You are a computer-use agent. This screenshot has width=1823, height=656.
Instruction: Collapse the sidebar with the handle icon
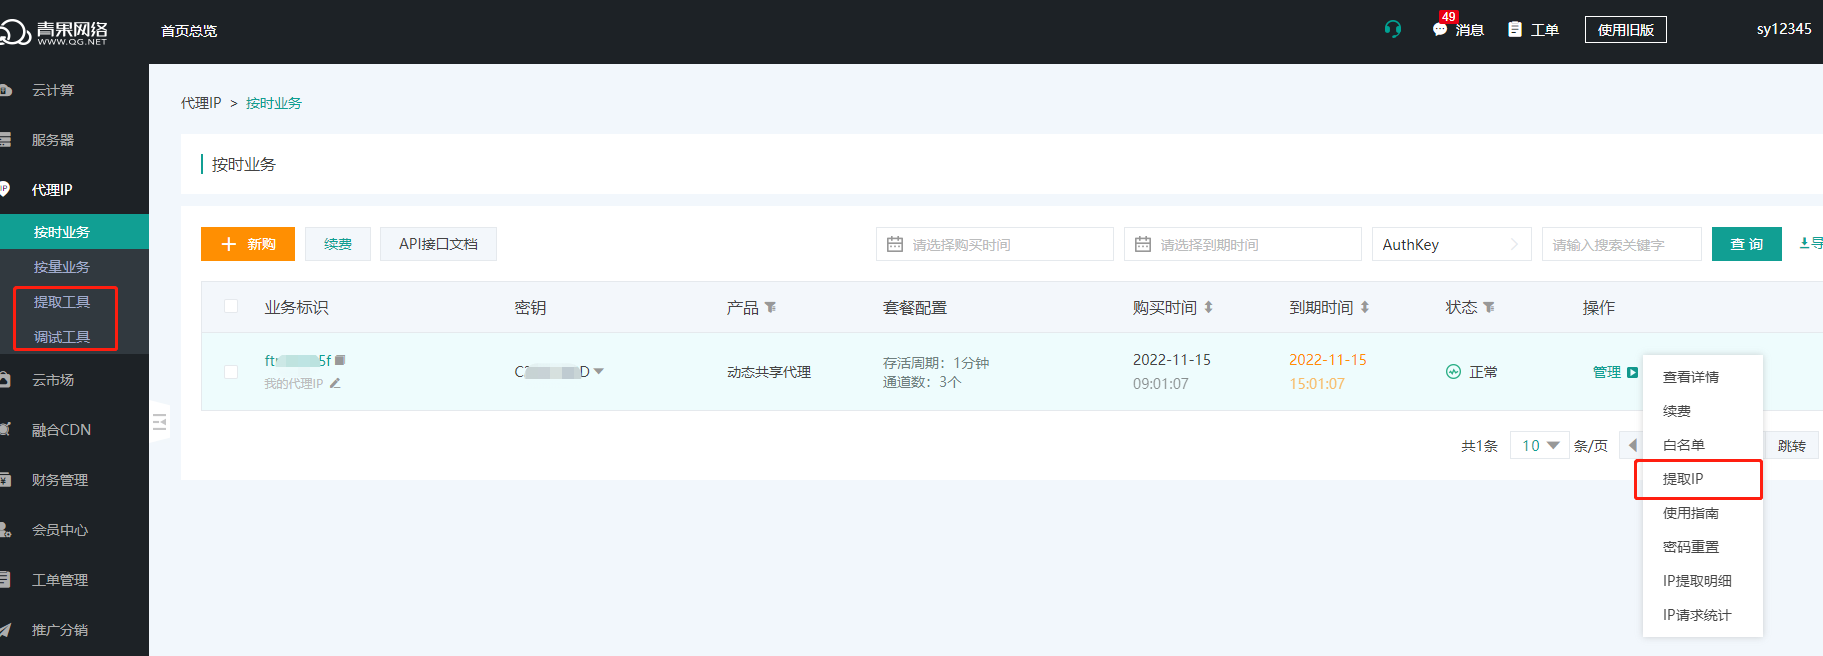(159, 422)
